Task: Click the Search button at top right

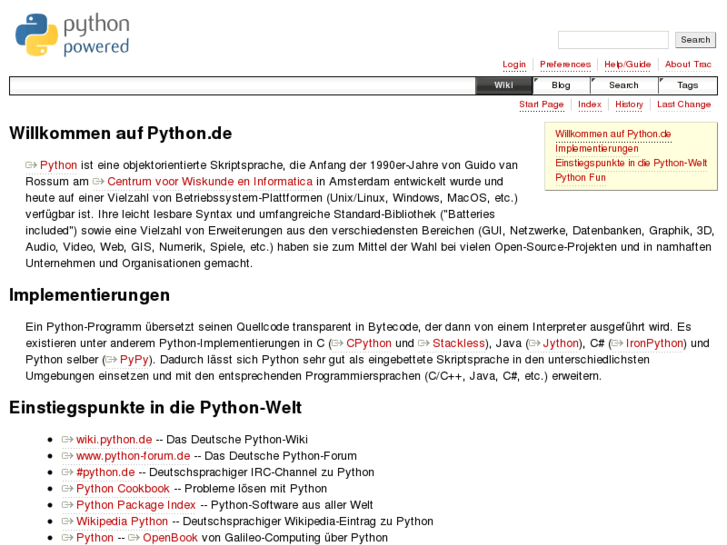Action: coord(695,40)
